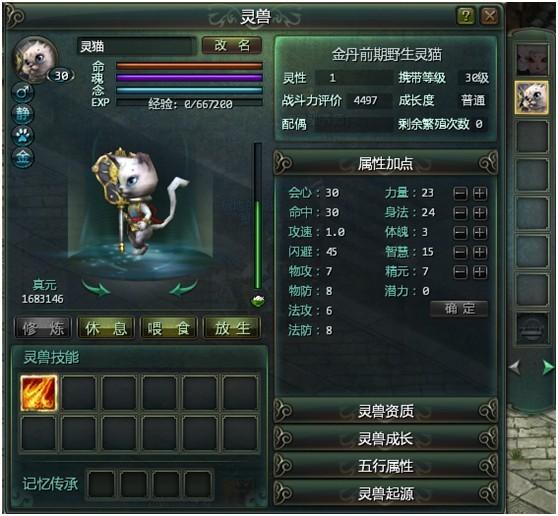Click the green vertical satiety bar
This screenshot has width=558, height=516.
tap(258, 216)
